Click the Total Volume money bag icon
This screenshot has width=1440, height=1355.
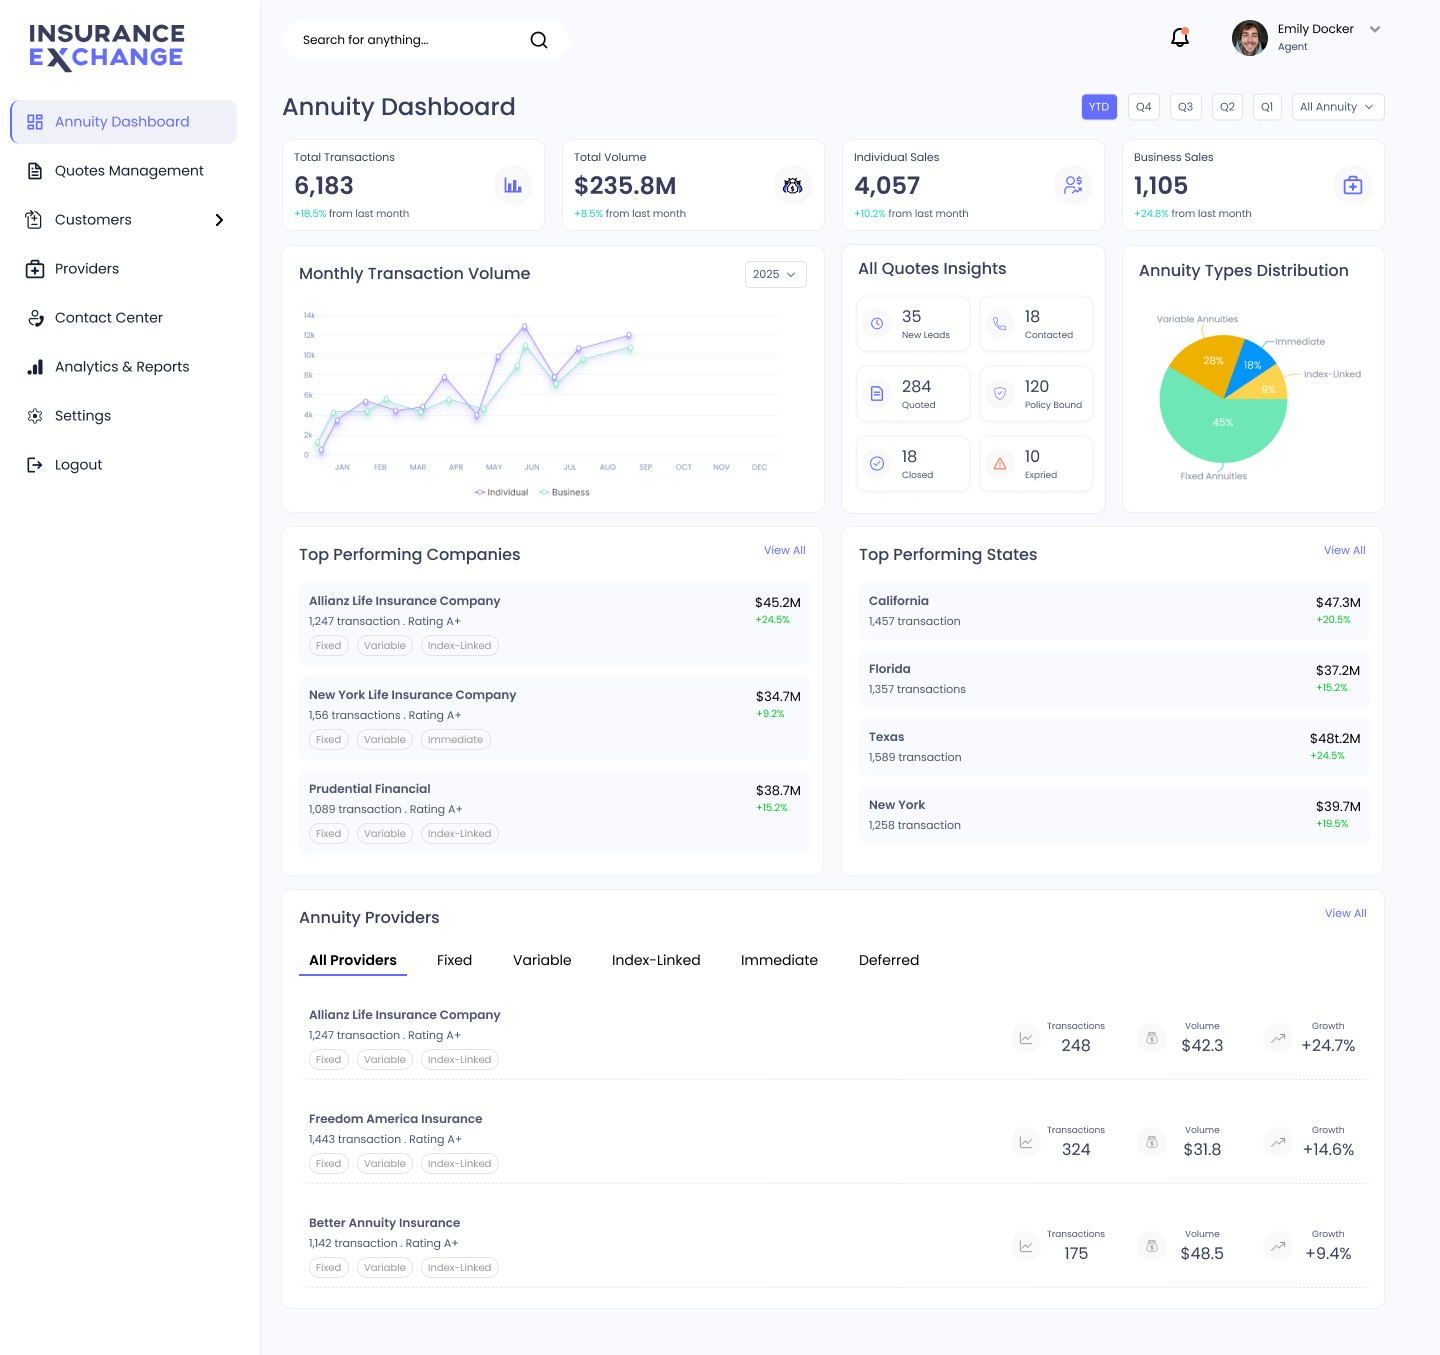793,185
